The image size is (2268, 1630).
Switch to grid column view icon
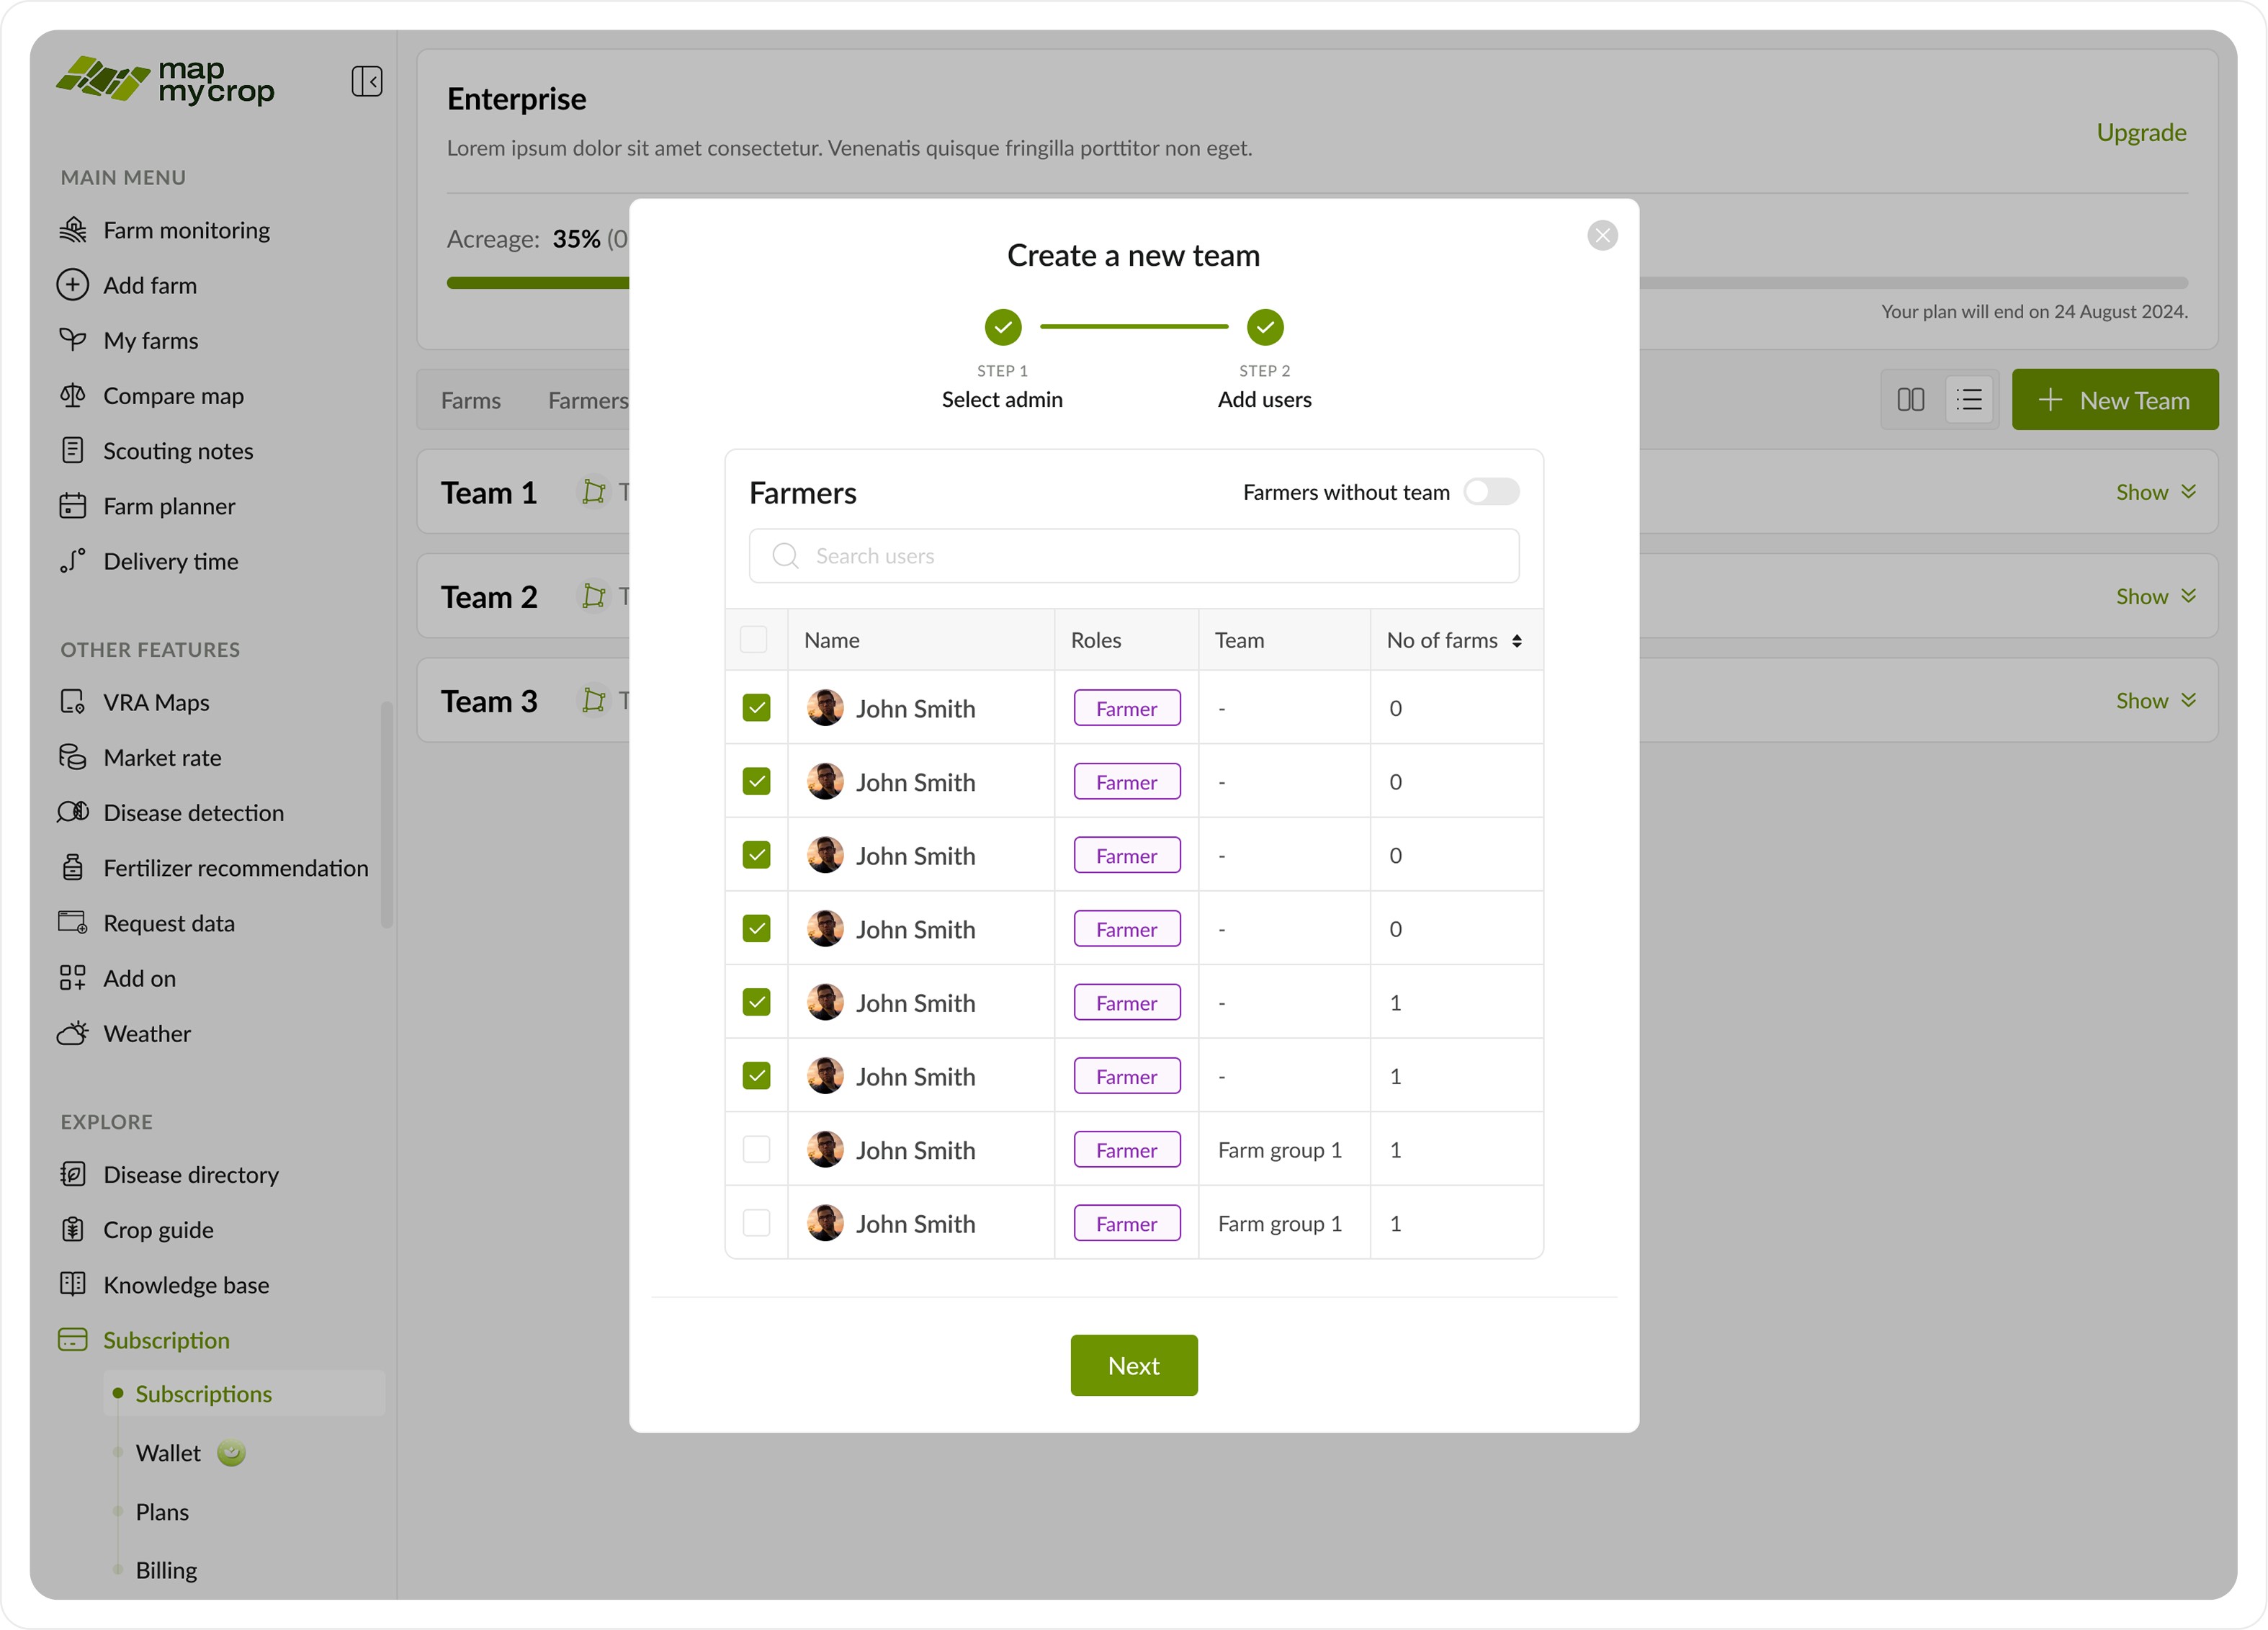(x=1910, y=400)
